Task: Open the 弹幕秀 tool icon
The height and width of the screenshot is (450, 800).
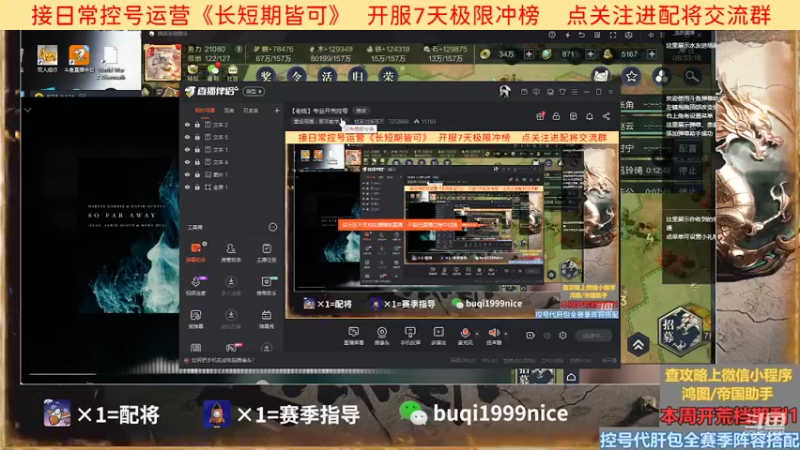Action: click(x=266, y=318)
